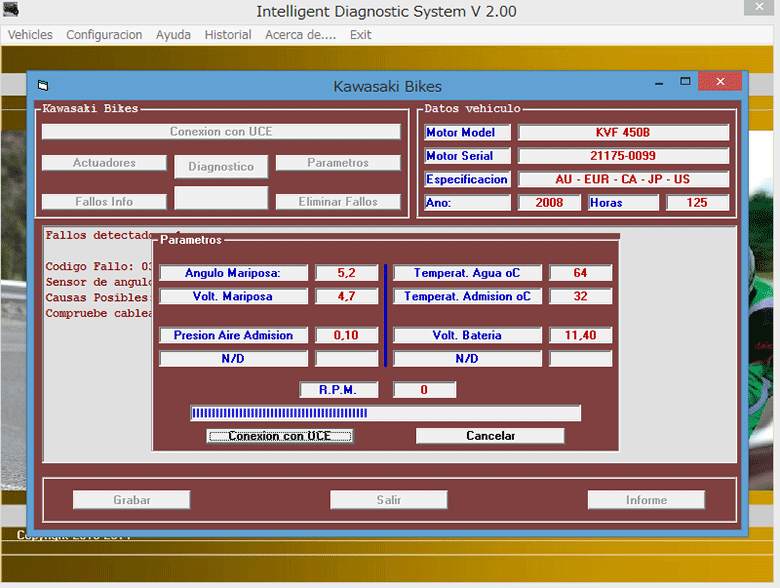The height and width of the screenshot is (588, 780).
Task: Open the Ayuda menu
Action: pyautogui.click(x=173, y=35)
